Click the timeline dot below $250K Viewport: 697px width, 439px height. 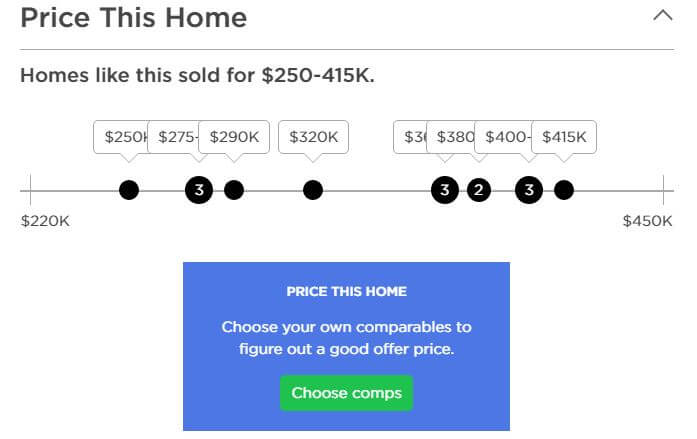pos(129,190)
